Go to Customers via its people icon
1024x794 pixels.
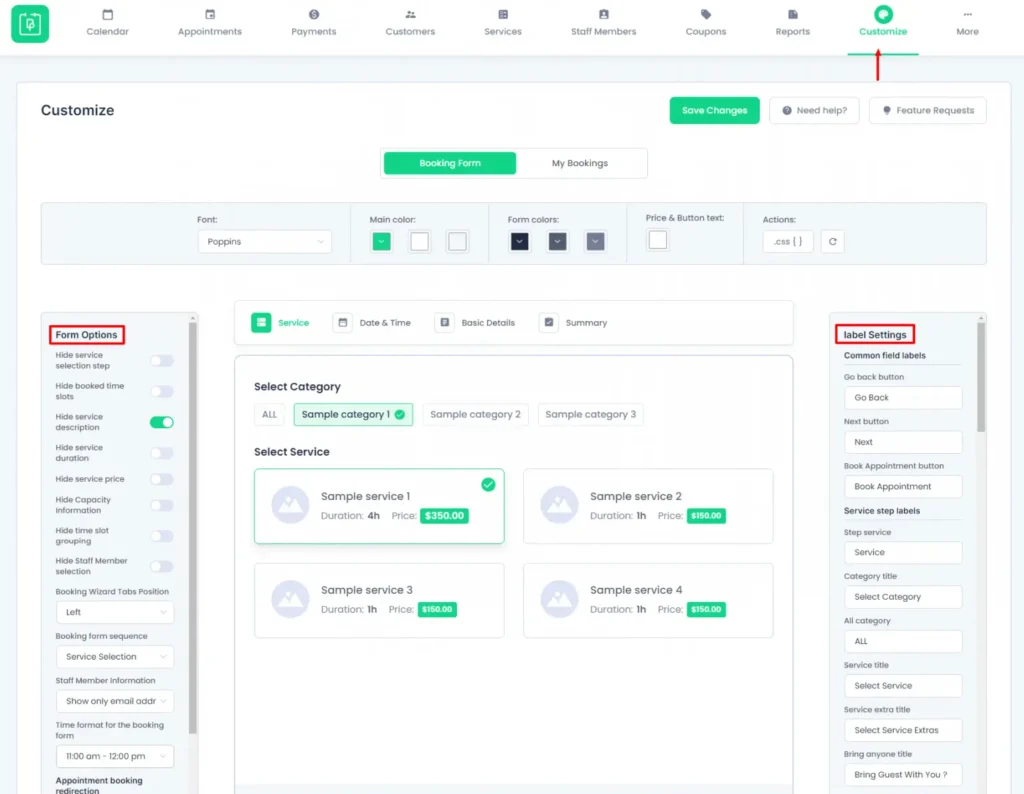[x=410, y=15]
